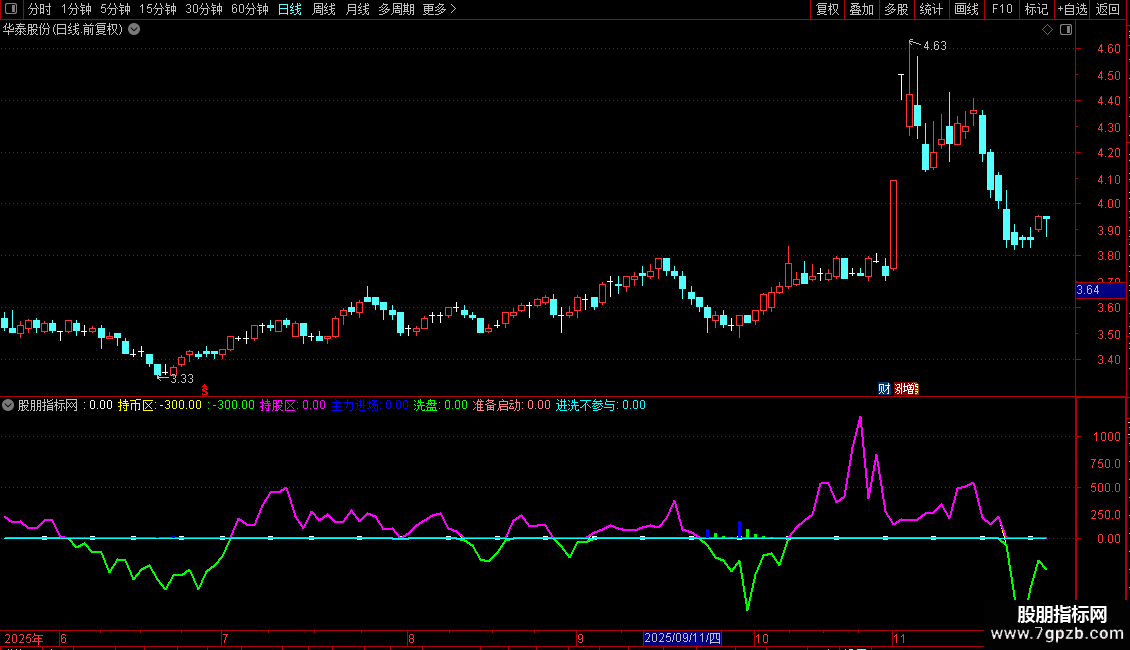
Task: Switch to 分时 intraday view
Action: click(x=40, y=9)
